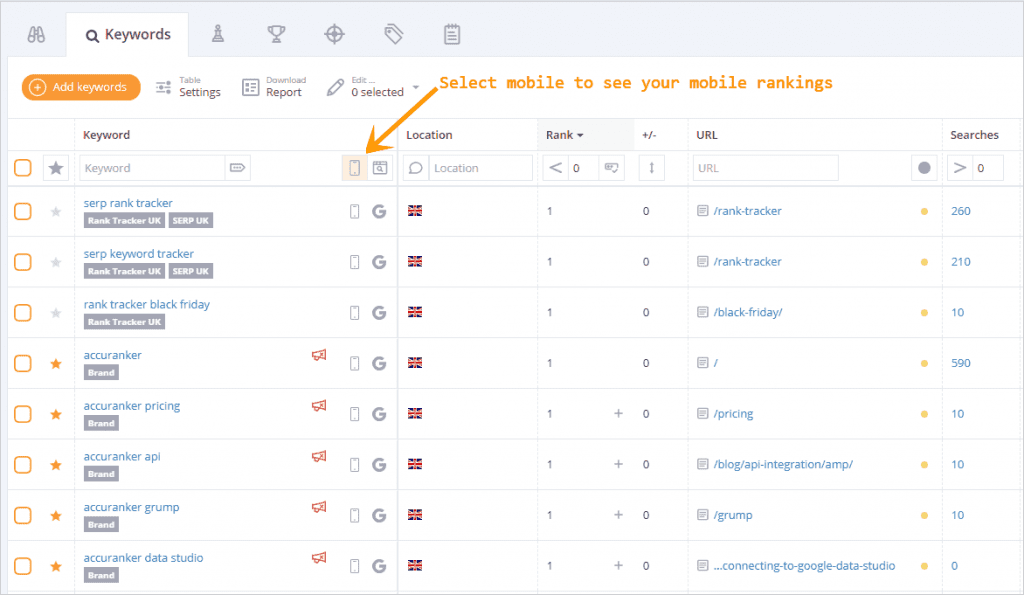Check the box for accuranker keyword row
Viewport: 1024px width, 595px height.
click(x=22, y=363)
